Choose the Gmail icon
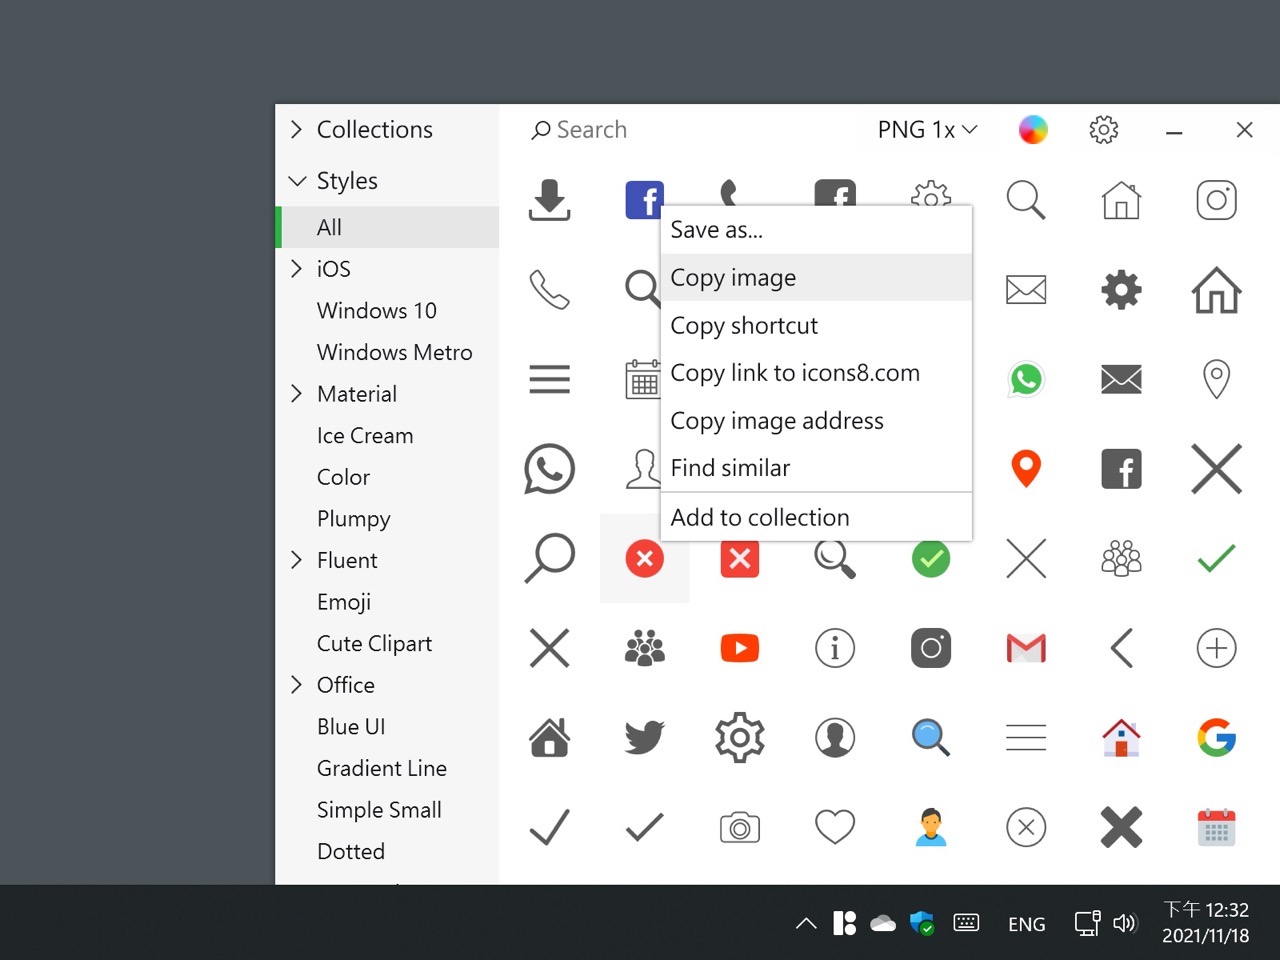The image size is (1280, 960). coord(1026,648)
